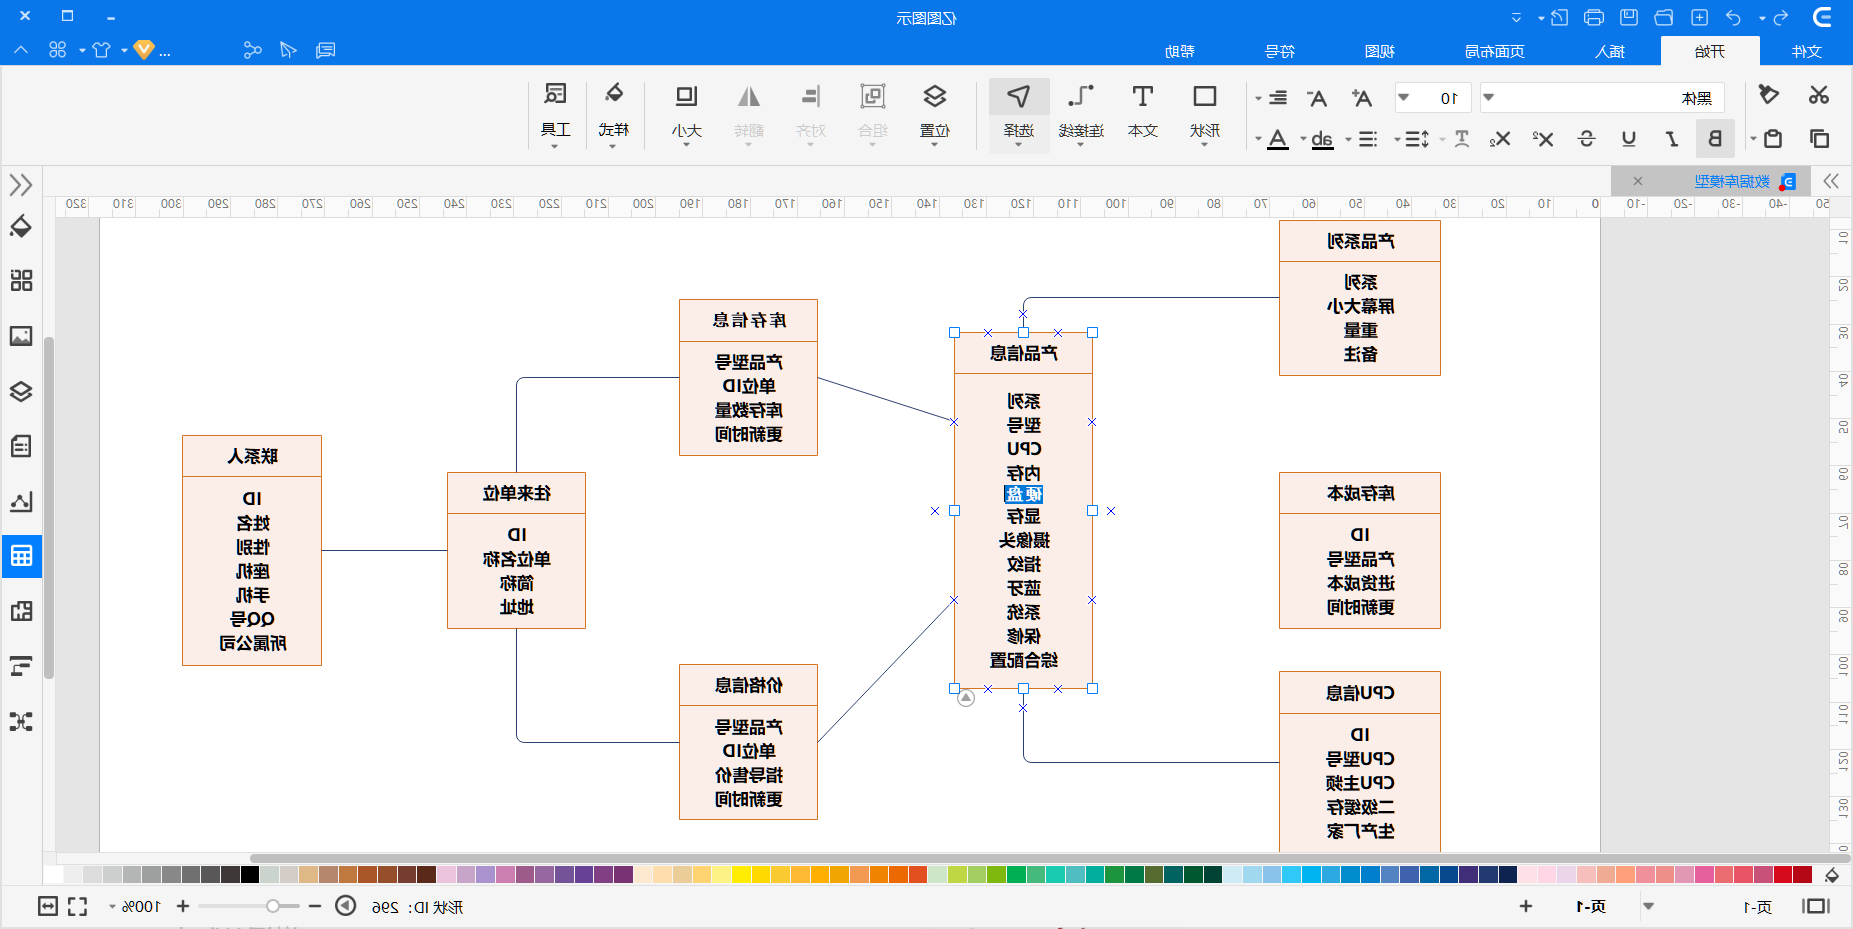Viewport: 1853px width, 929px height.
Task: Toggle Bold formatting
Action: (1715, 138)
